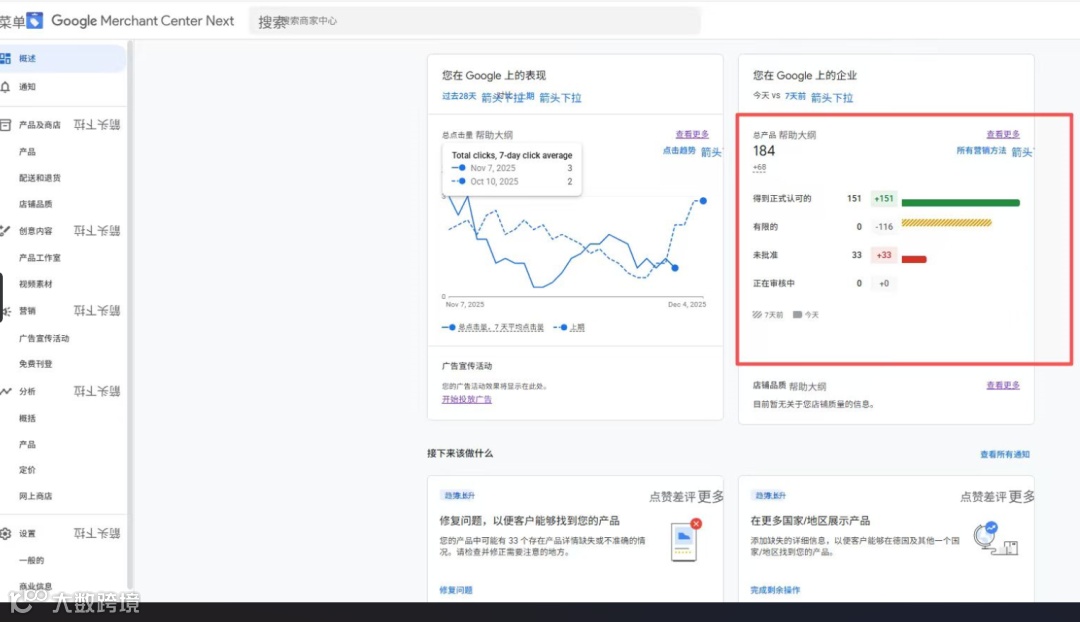The width and height of the screenshot is (1080, 622).
Task: Open 视频素材 sidebar item
Action: pyautogui.click(x=36, y=284)
